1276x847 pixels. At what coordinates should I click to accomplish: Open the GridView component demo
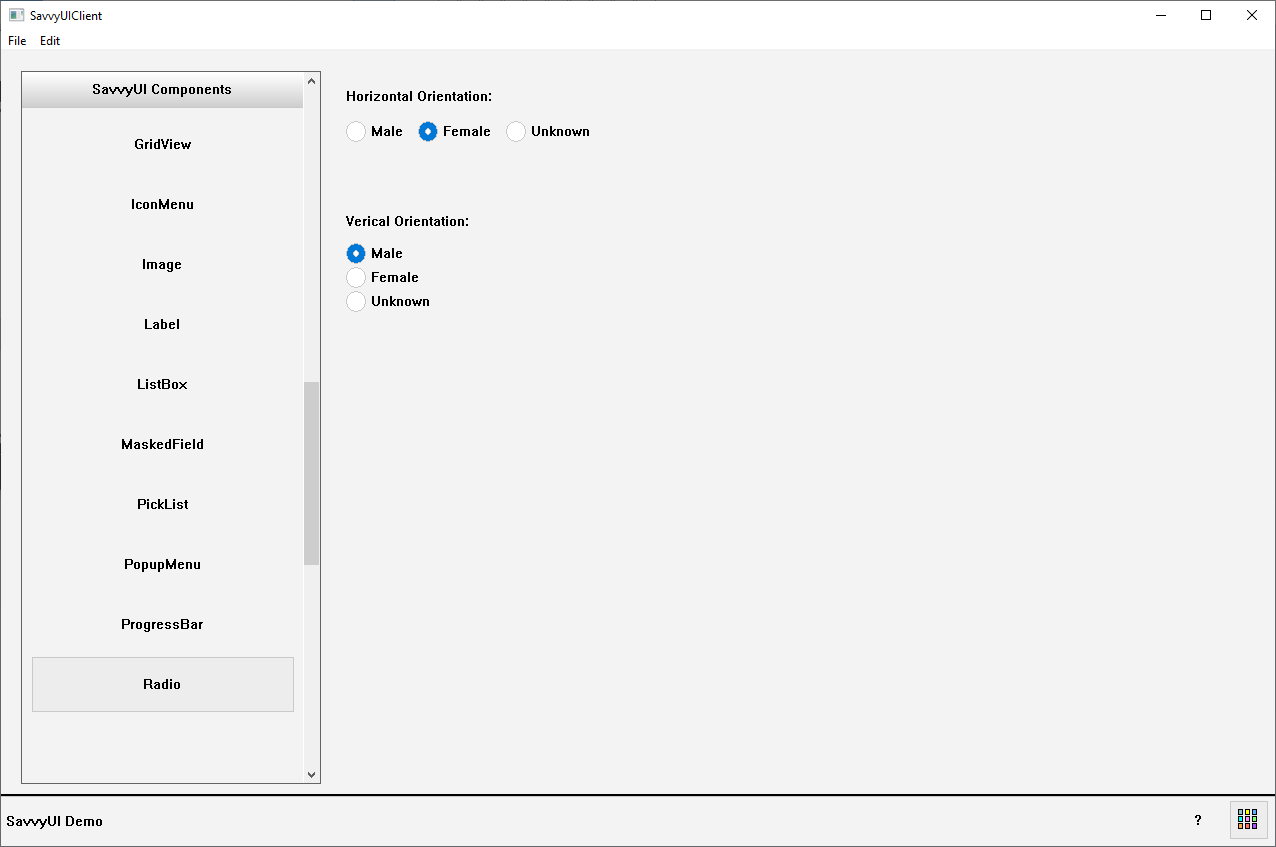click(162, 145)
